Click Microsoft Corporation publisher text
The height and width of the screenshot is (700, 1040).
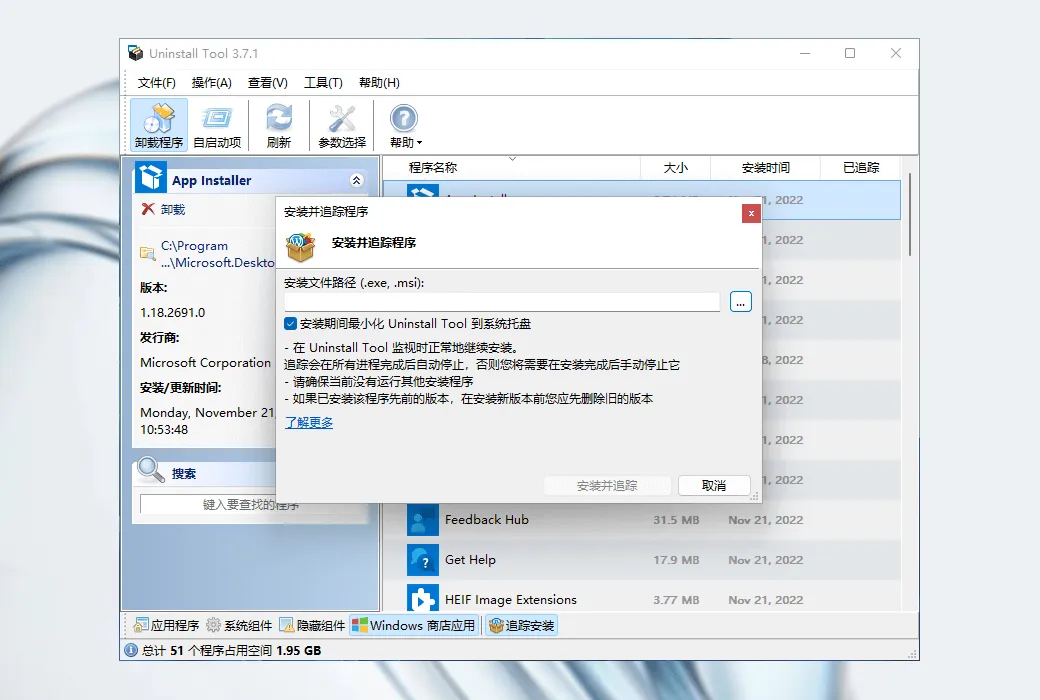[206, 363]
